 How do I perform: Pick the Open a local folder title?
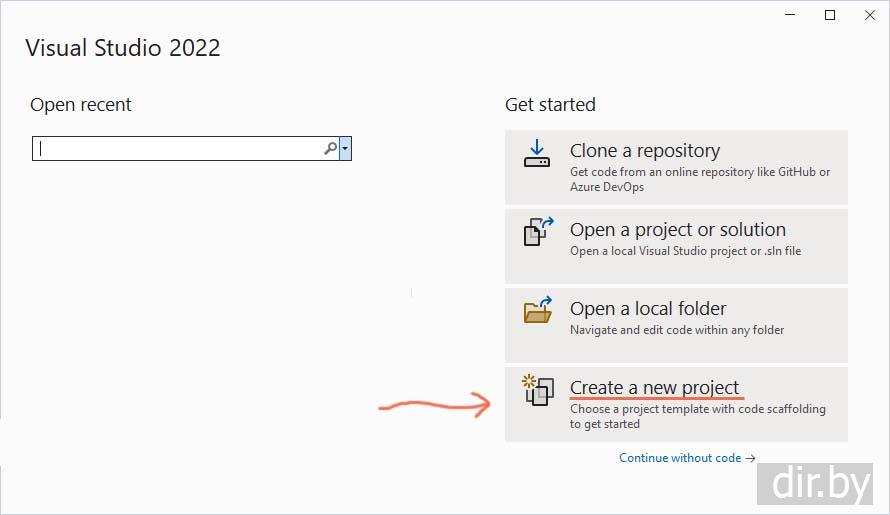(648, 309)
